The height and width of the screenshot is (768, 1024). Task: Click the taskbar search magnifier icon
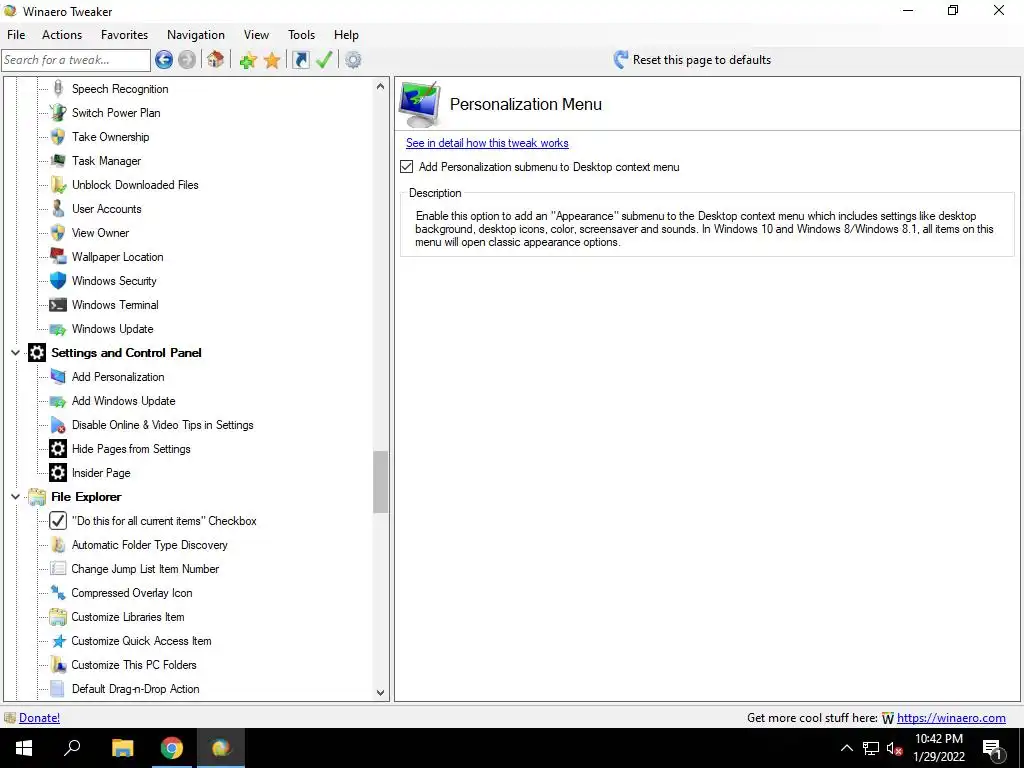(72, 748)
